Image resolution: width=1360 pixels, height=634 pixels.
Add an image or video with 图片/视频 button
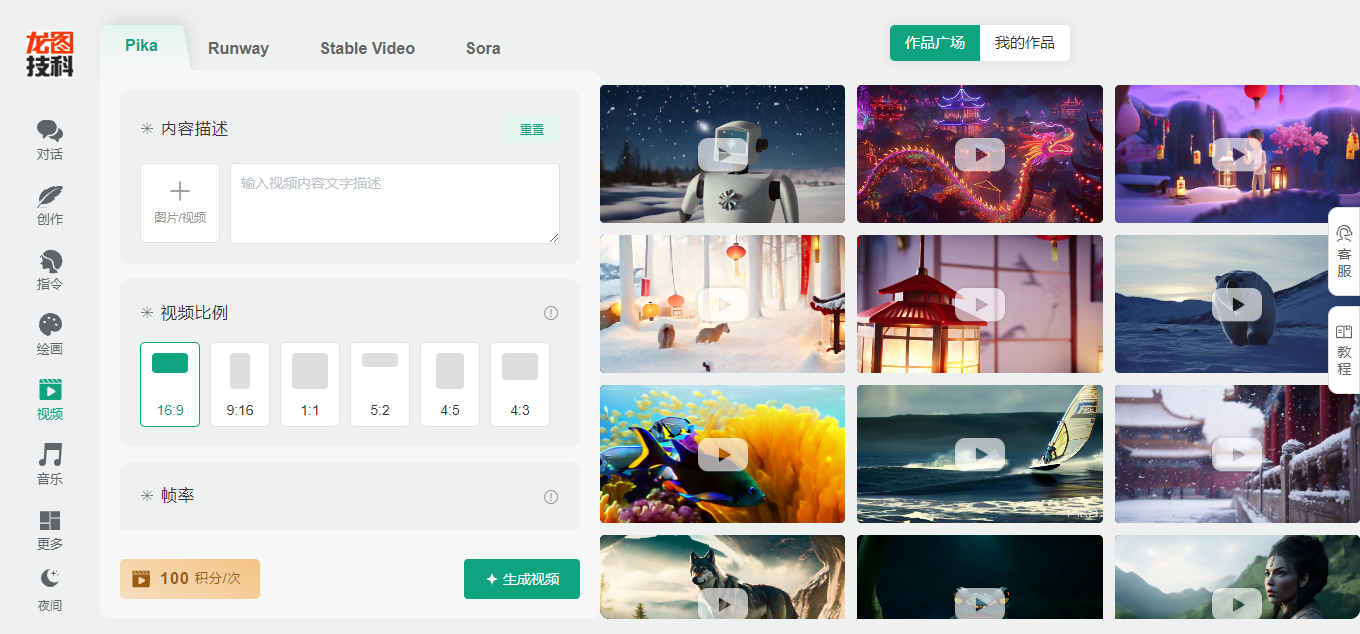coord(180,203)
